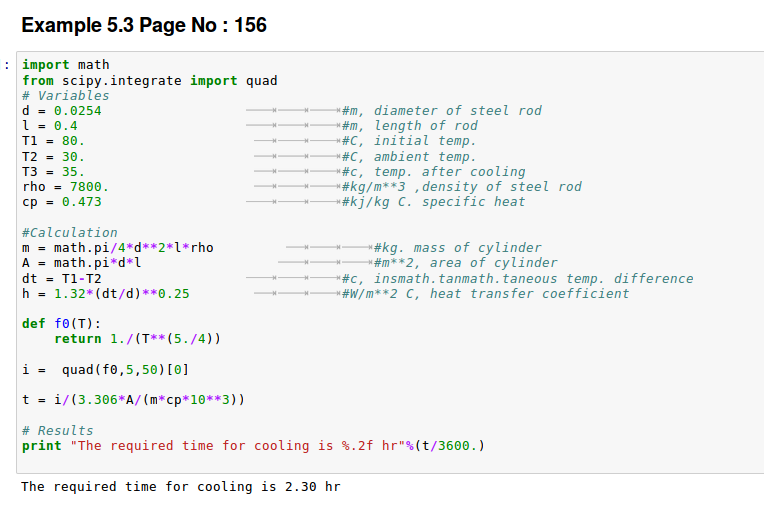The image size is (764, 509).
Task: Click the 'def f0(T):' function definition
Action: [61, 324]
